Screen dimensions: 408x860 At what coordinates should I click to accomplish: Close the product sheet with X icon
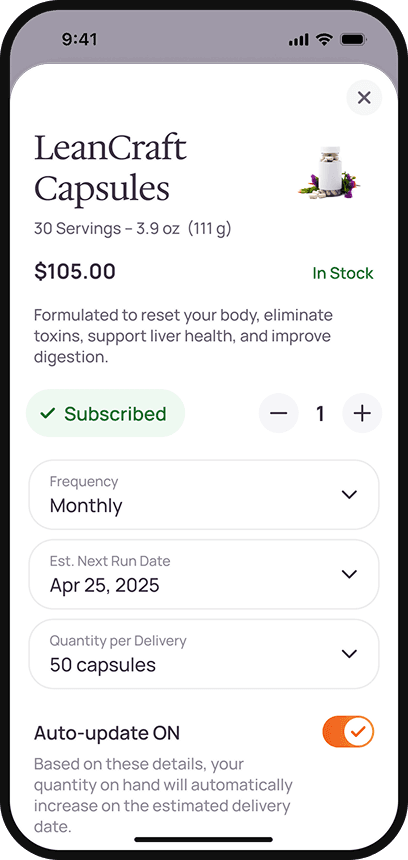364,98
